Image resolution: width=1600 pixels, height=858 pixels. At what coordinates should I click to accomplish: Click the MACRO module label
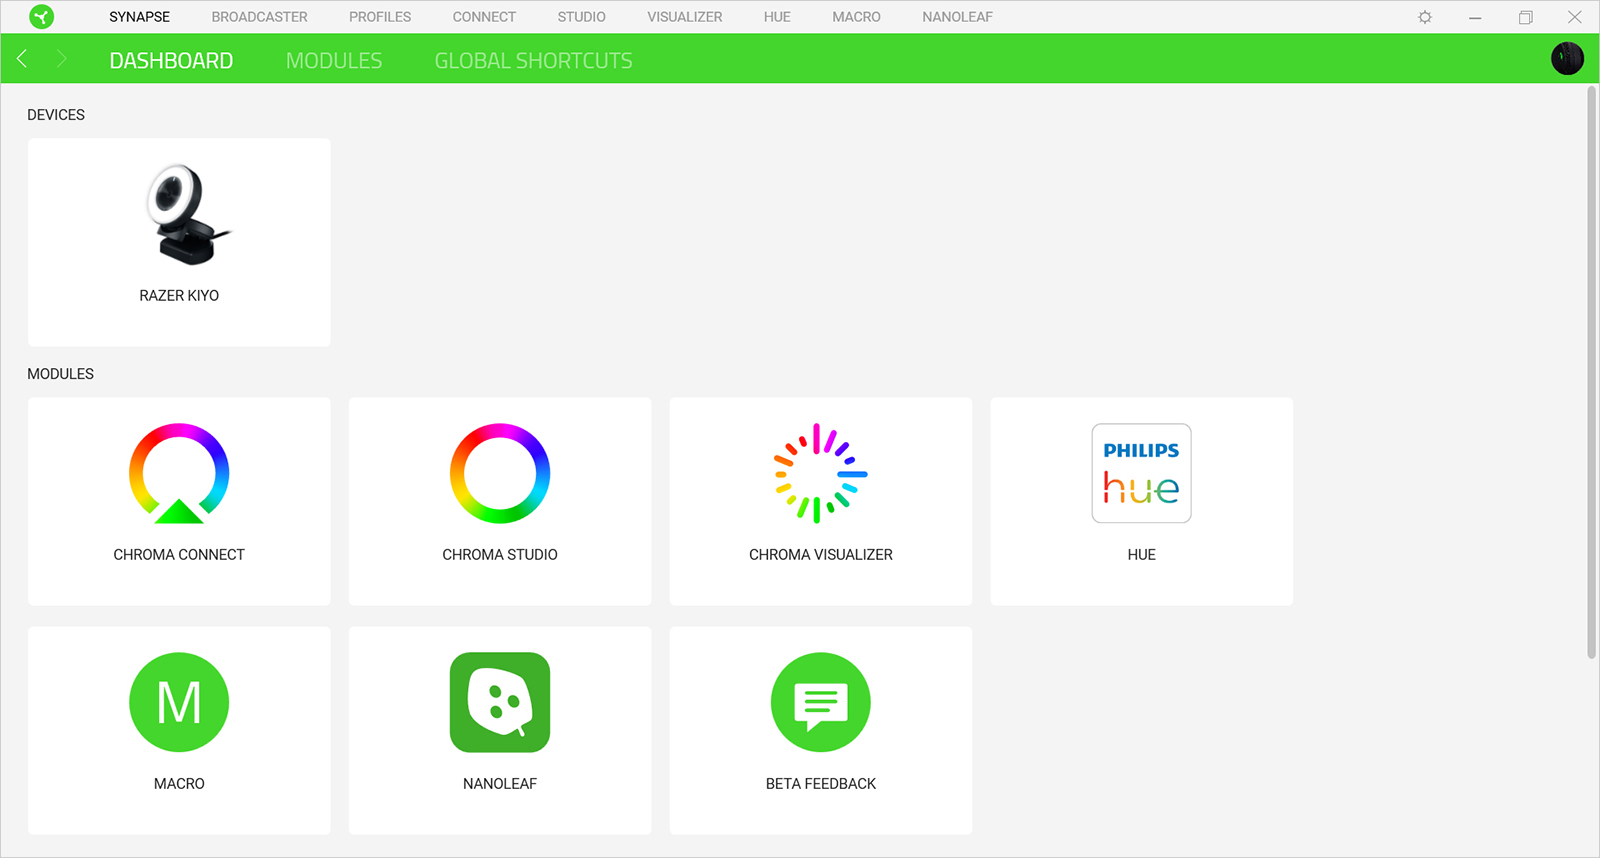(179, 784)
